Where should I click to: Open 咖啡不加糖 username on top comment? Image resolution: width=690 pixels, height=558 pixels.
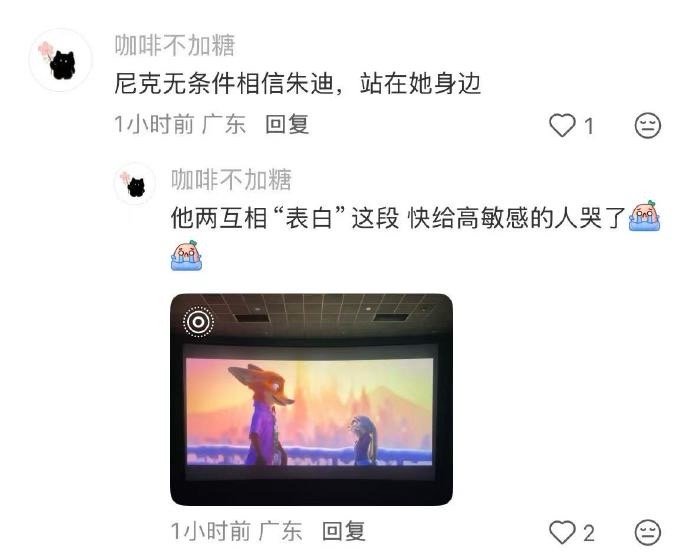coord(175,45)
